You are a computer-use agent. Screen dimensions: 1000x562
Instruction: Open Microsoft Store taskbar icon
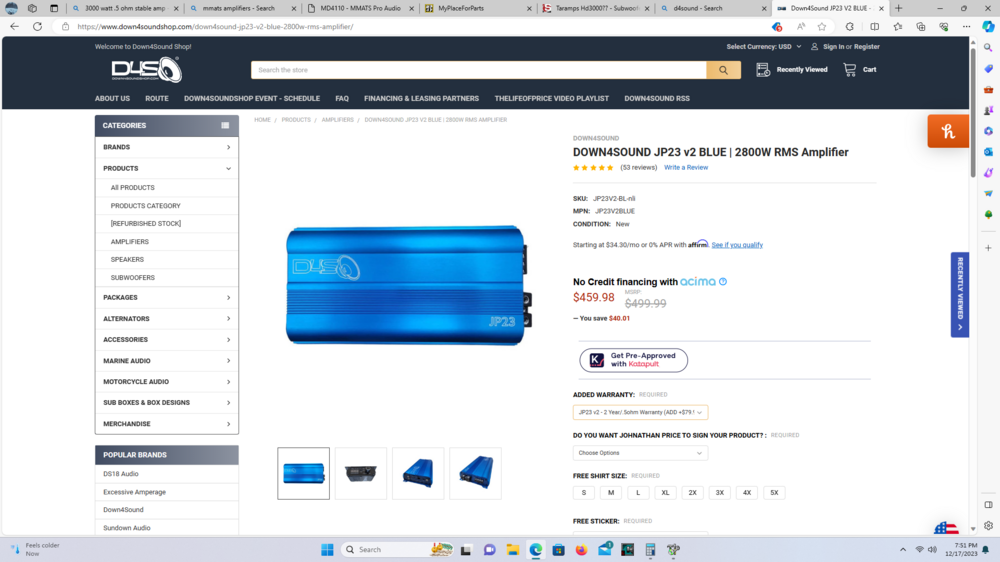pos(559,549)
